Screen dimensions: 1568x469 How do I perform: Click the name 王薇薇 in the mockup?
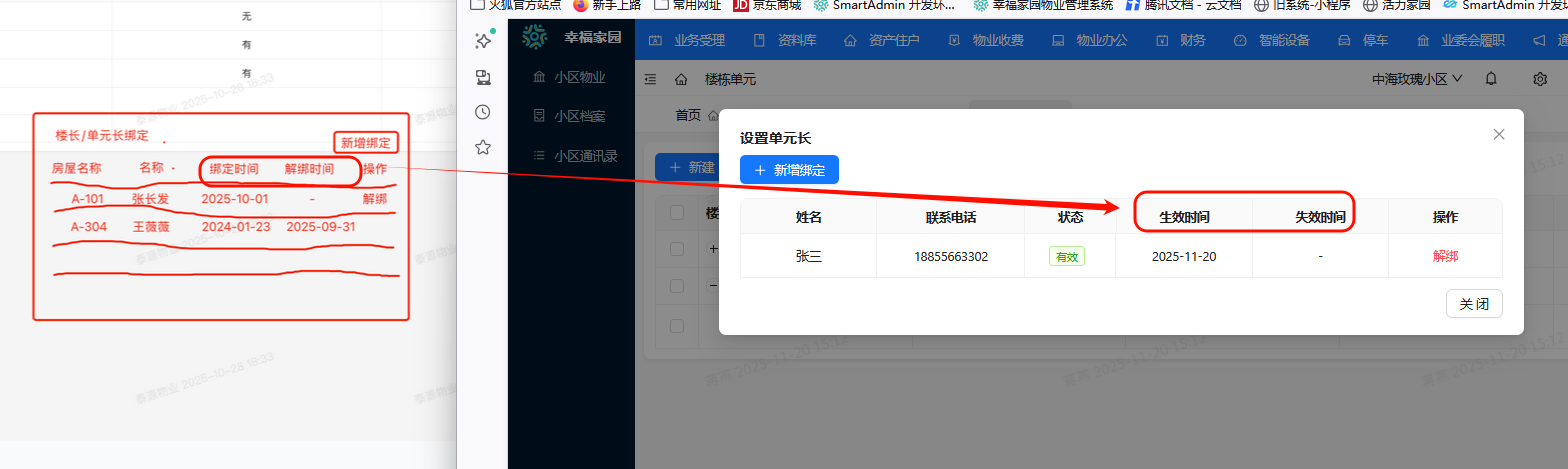tap(151, 227)
